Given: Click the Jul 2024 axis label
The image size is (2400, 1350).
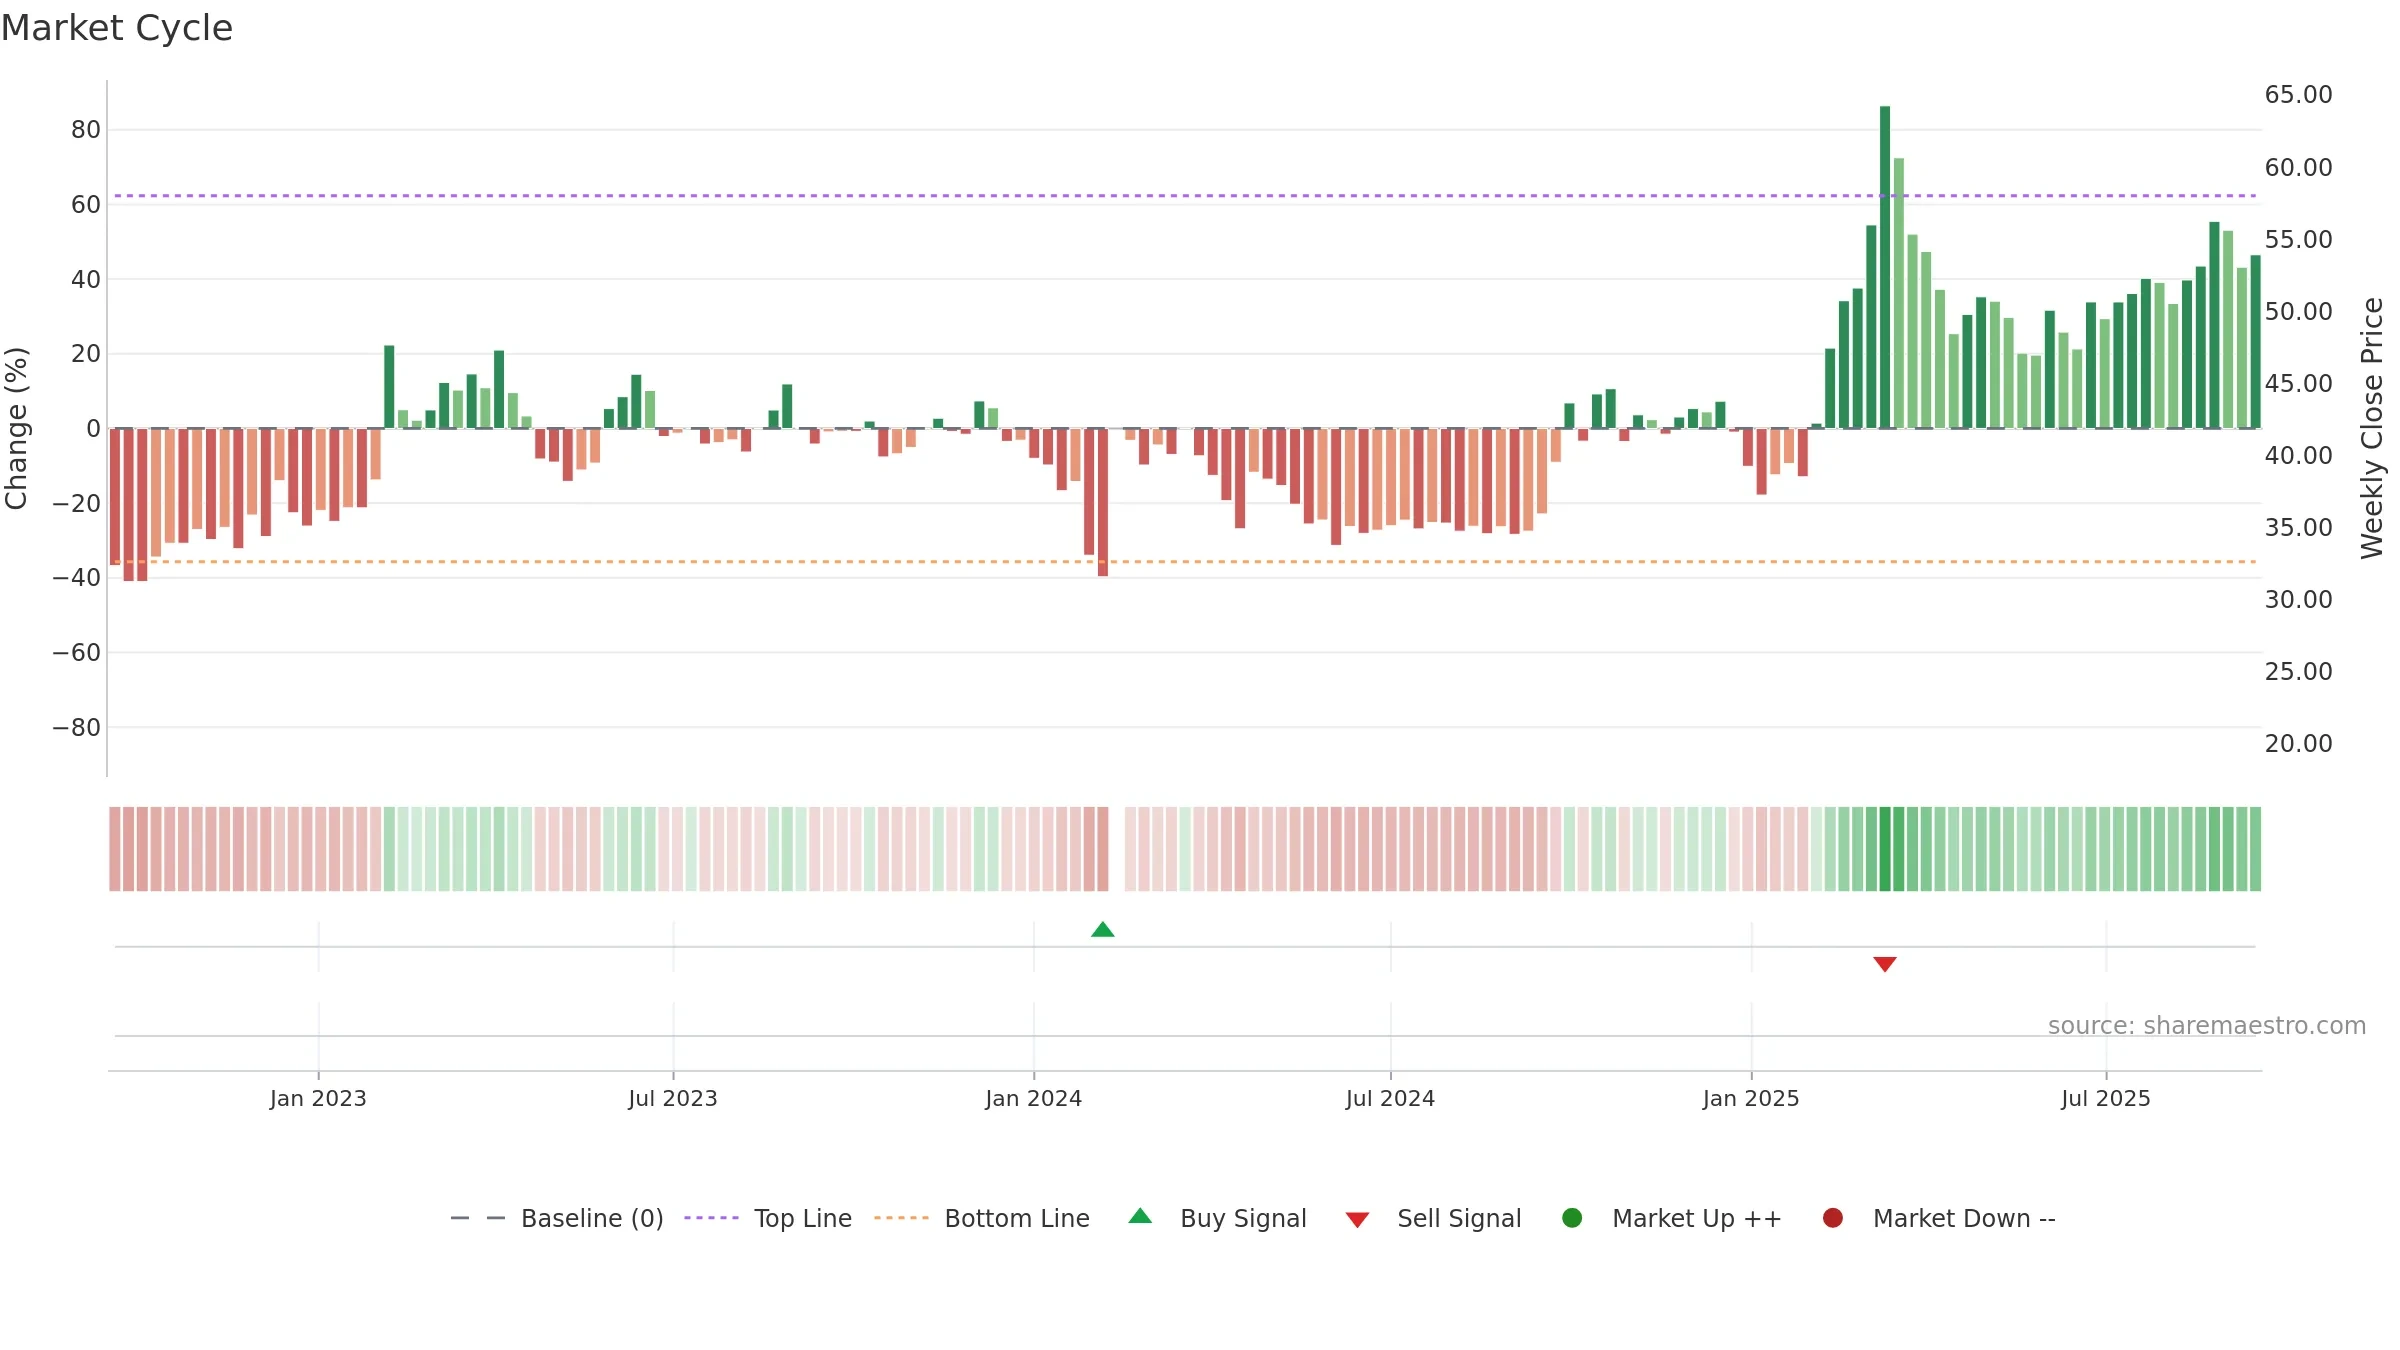Looking at the screenshot, I should pos(1390,1099).
